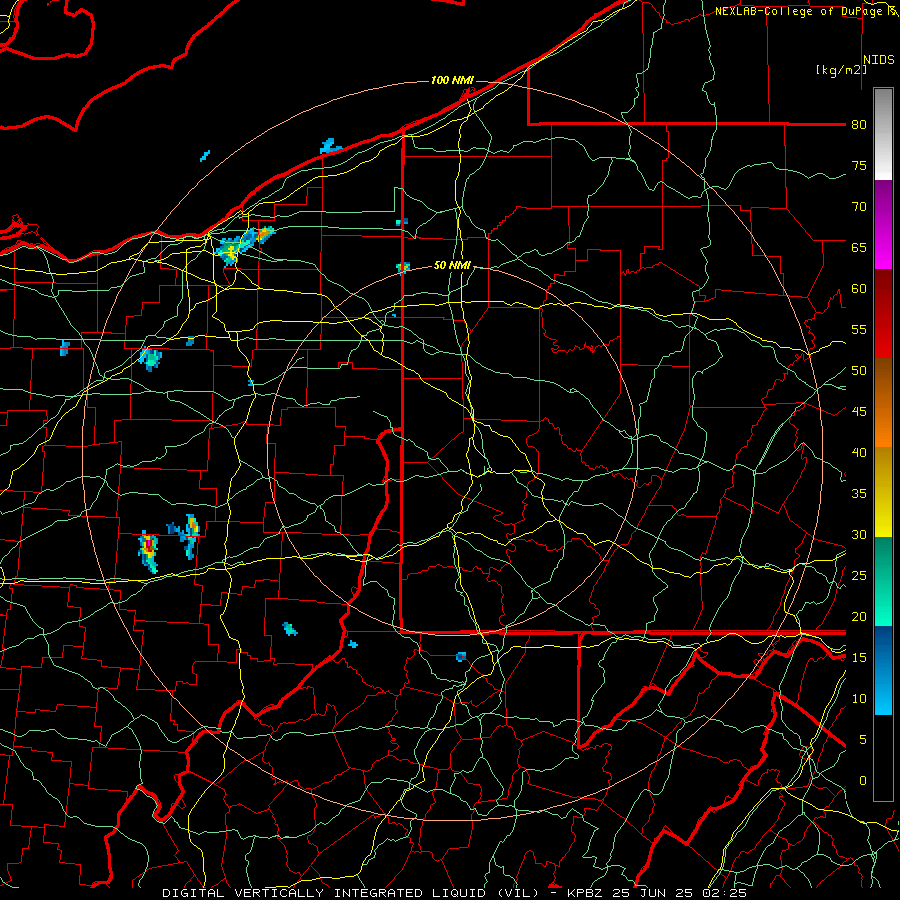The width and height of the screenshot is (900, 900).
Task: Select the gray-white segment of the color scale
Action: pos(883,134)
